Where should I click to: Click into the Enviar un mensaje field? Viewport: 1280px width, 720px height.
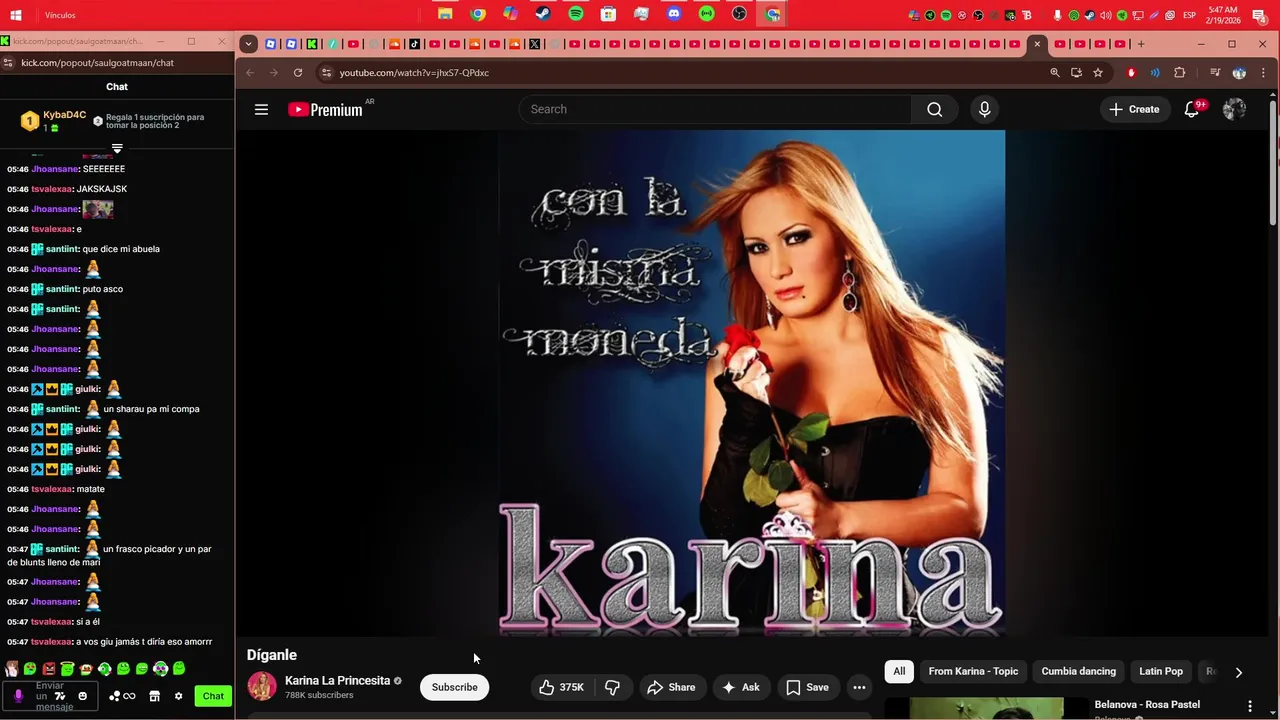(48, 696)
